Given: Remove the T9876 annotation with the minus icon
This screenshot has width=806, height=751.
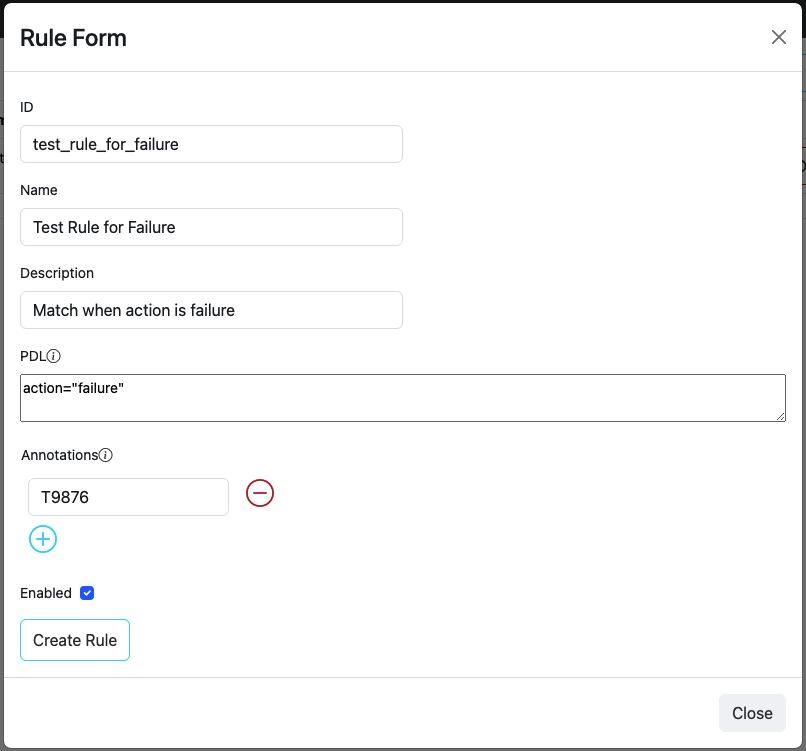Looking at the screenshot, I should [x=260, y=494].
